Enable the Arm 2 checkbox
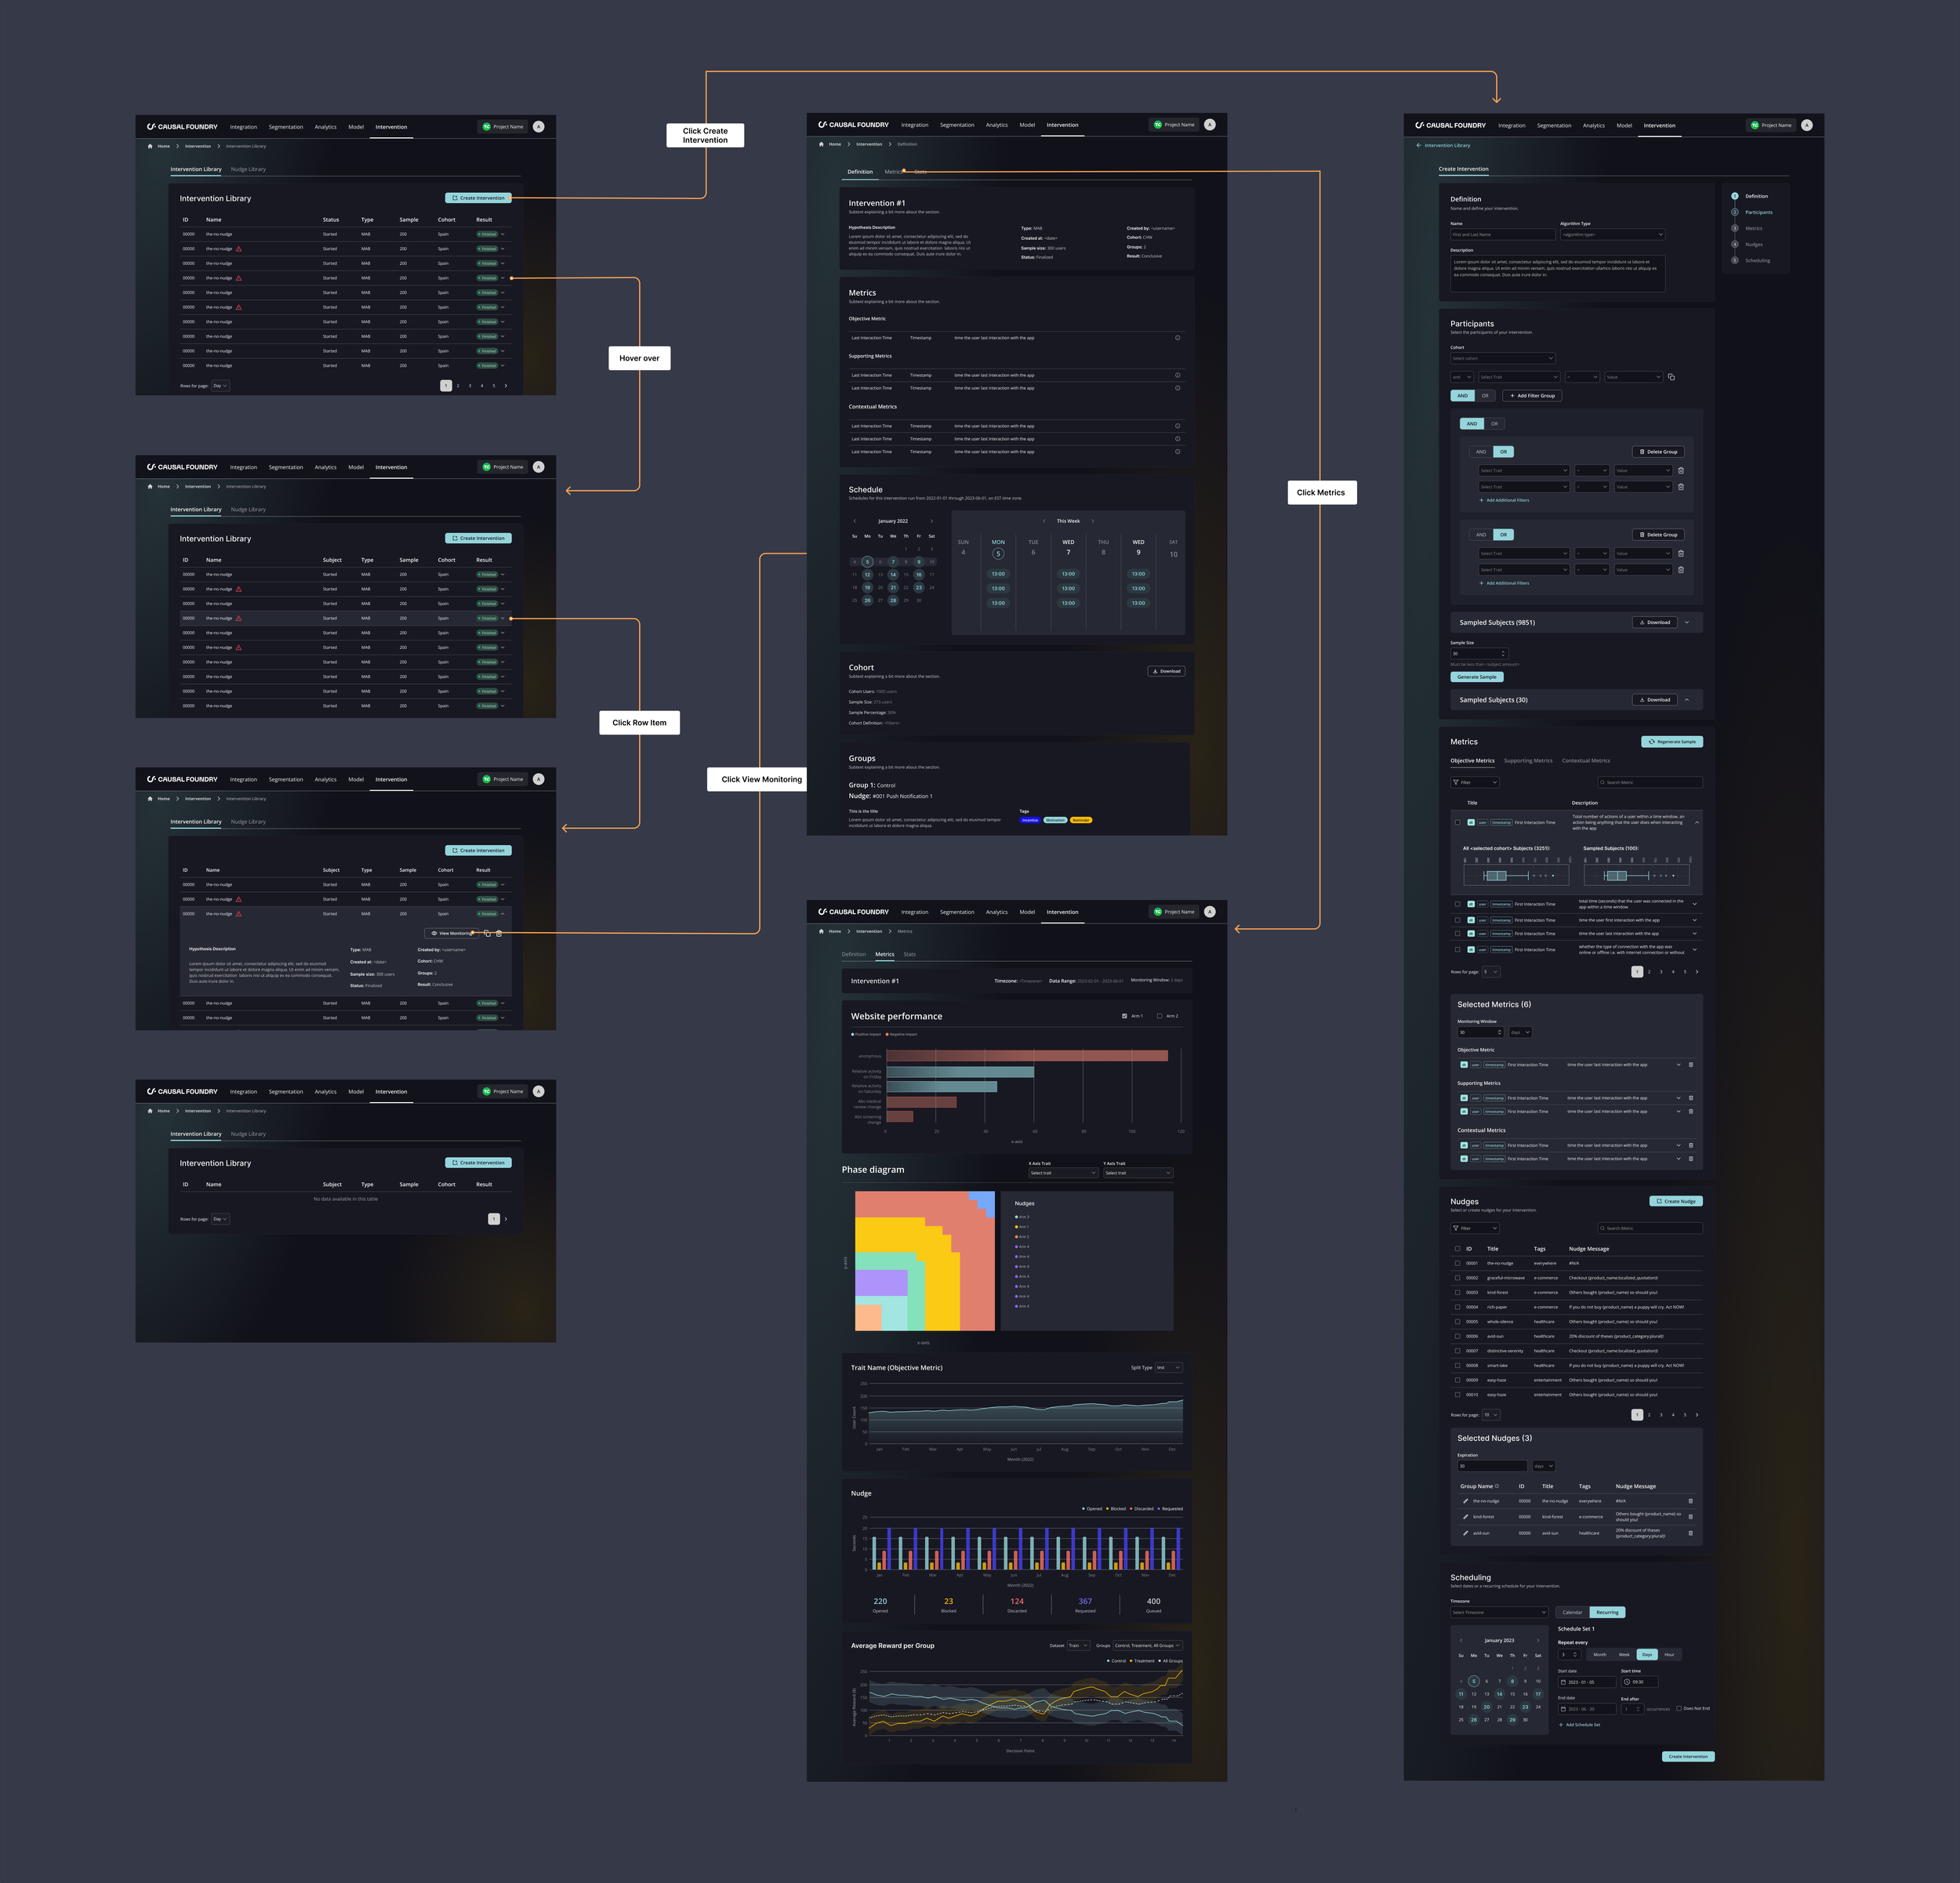The image size is (1960, 1883). point(1159,1016)
